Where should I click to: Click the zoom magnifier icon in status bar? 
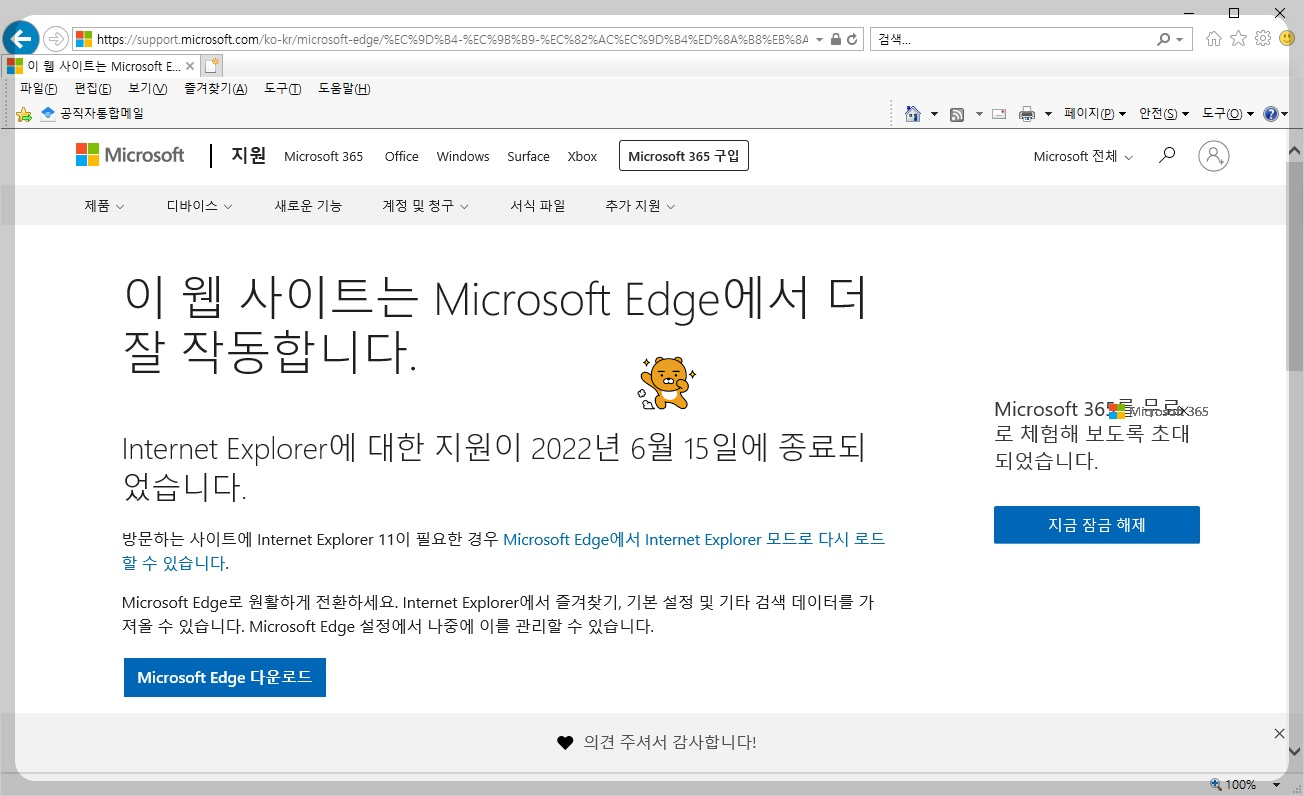coord(1215,785)
